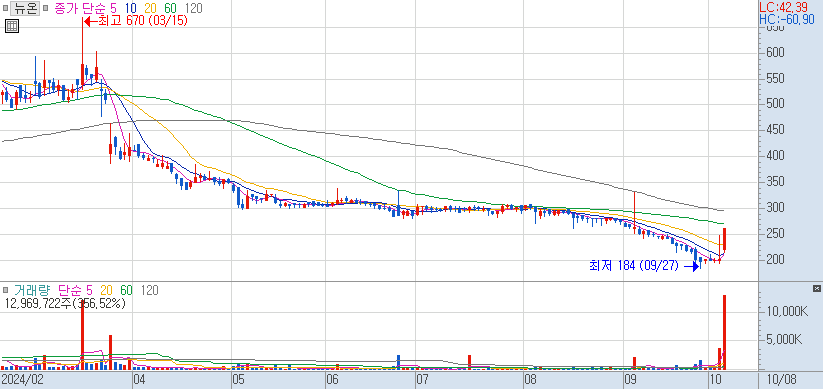Screen dimensions: 823x389
Task: Click the 06 month axis label
Action: pos(332,380)
